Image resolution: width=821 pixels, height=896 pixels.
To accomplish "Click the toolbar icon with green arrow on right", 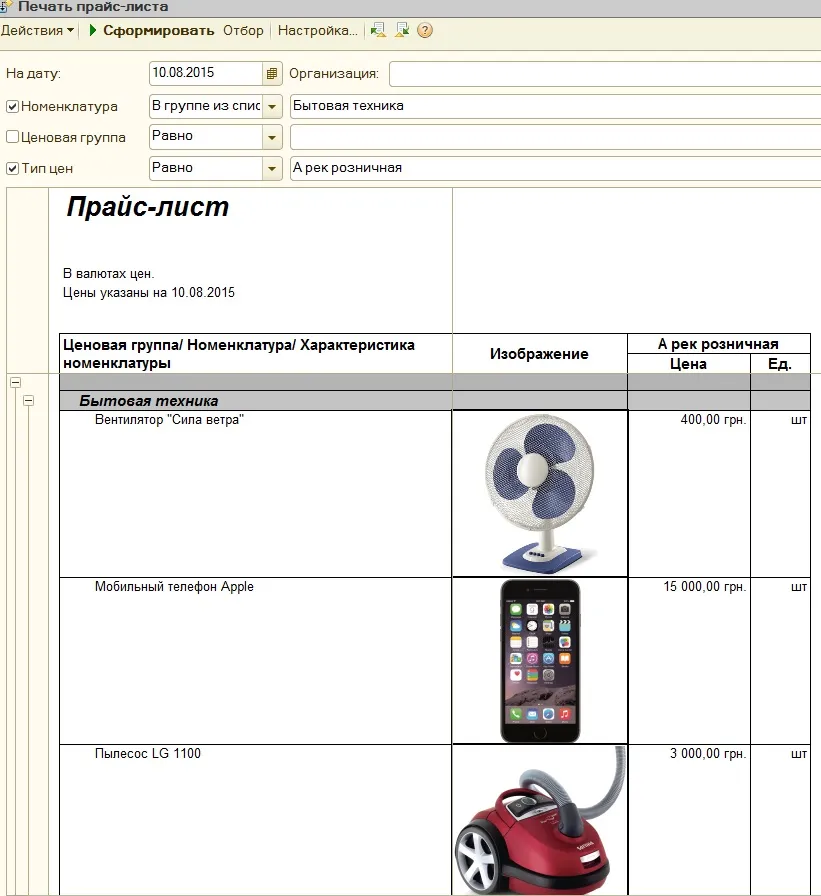I will coord(402,30).
